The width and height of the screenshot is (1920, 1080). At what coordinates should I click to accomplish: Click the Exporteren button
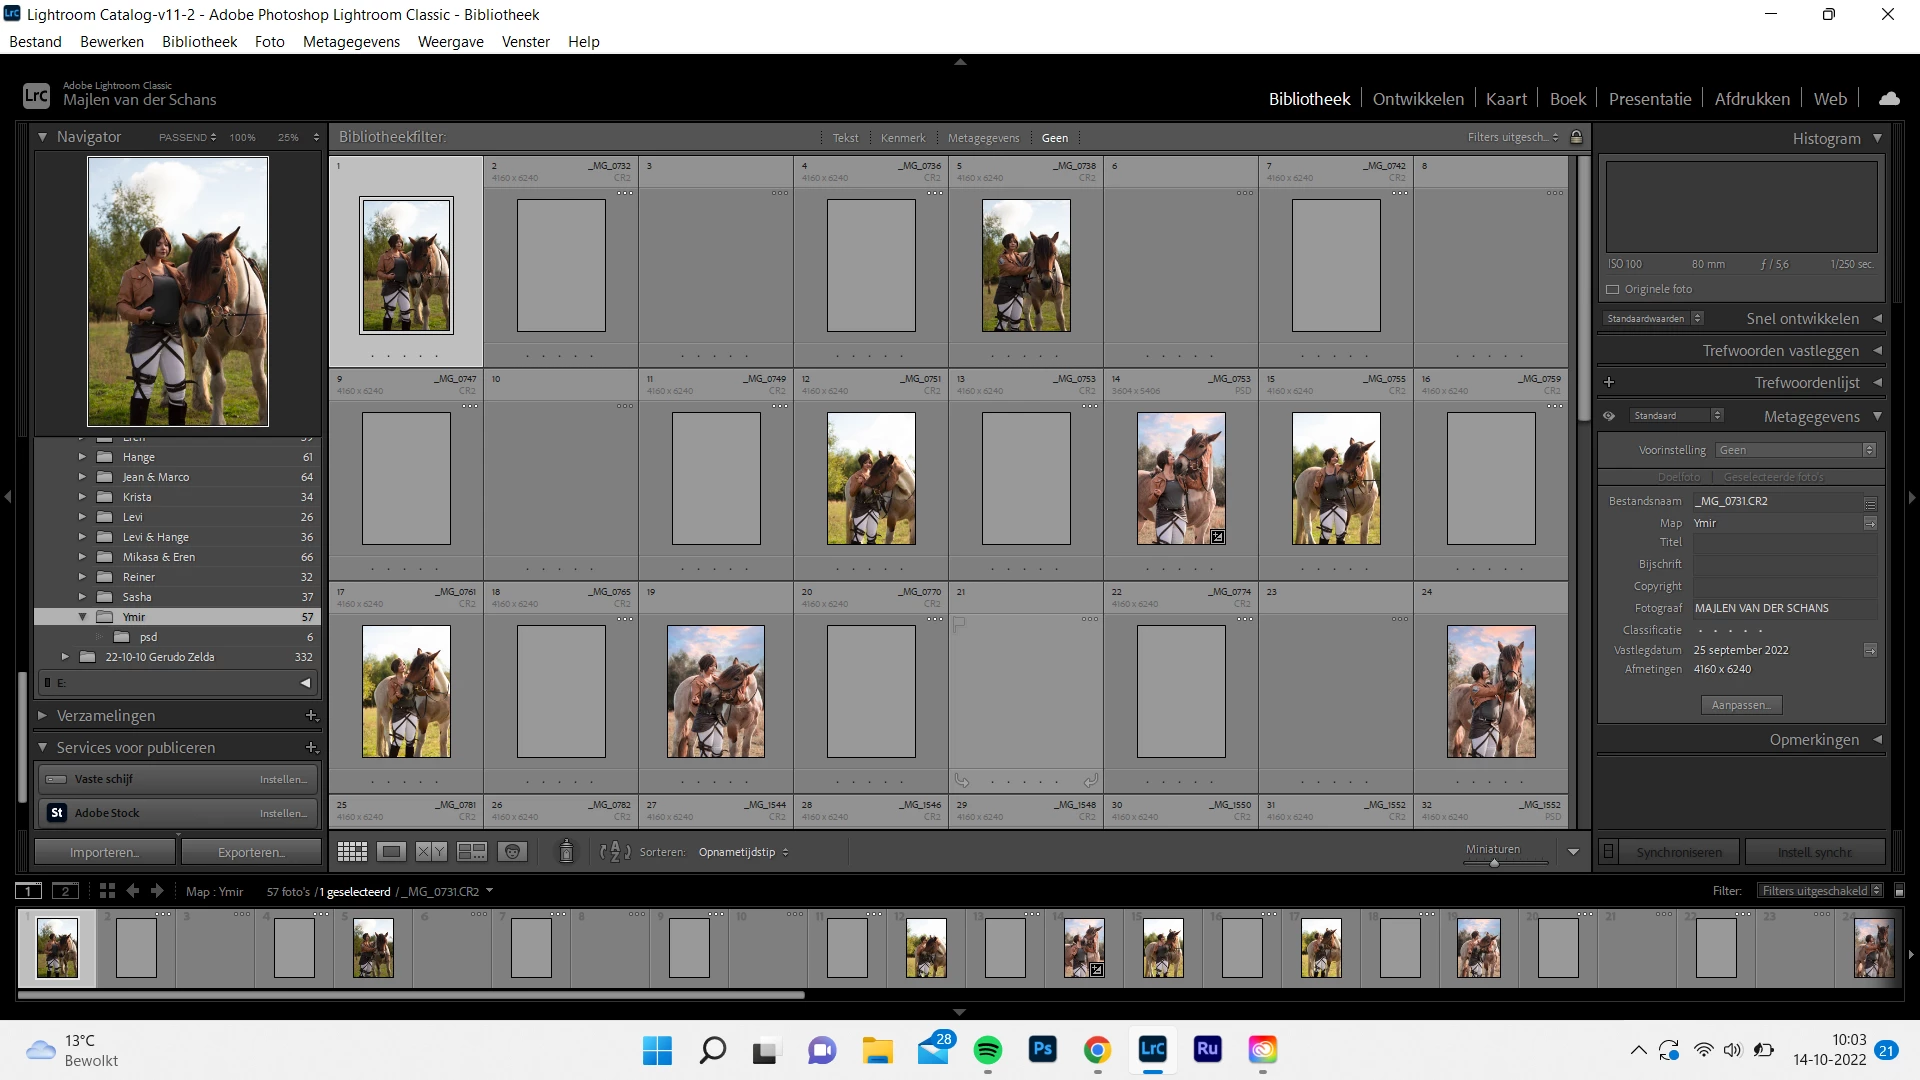tap(251, 852)
